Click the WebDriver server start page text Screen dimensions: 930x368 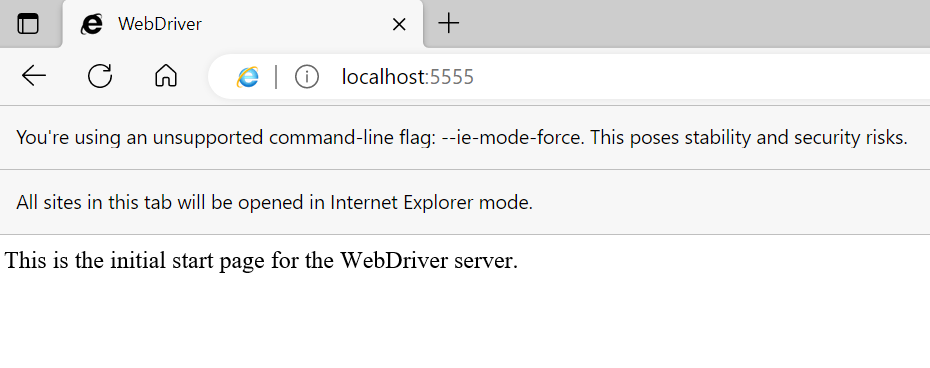[261, 261]
